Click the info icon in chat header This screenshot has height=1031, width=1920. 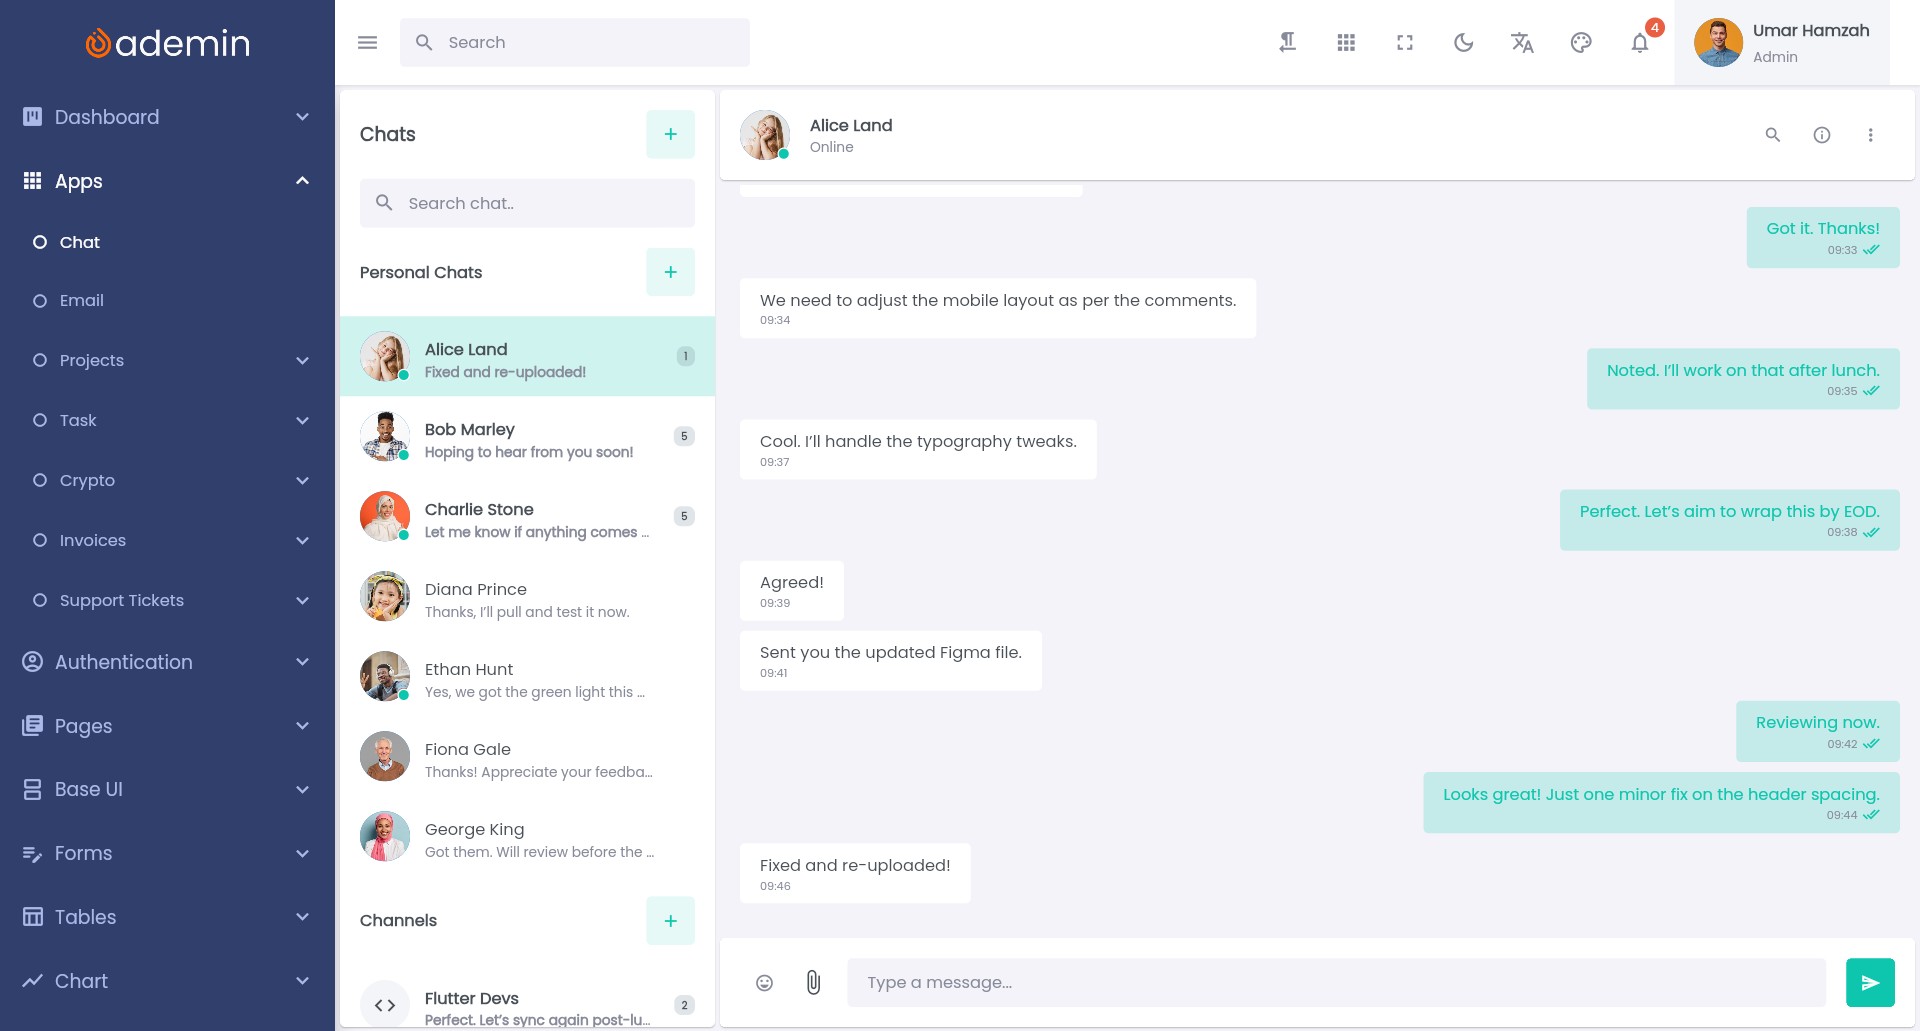(x=1821, y=135)
